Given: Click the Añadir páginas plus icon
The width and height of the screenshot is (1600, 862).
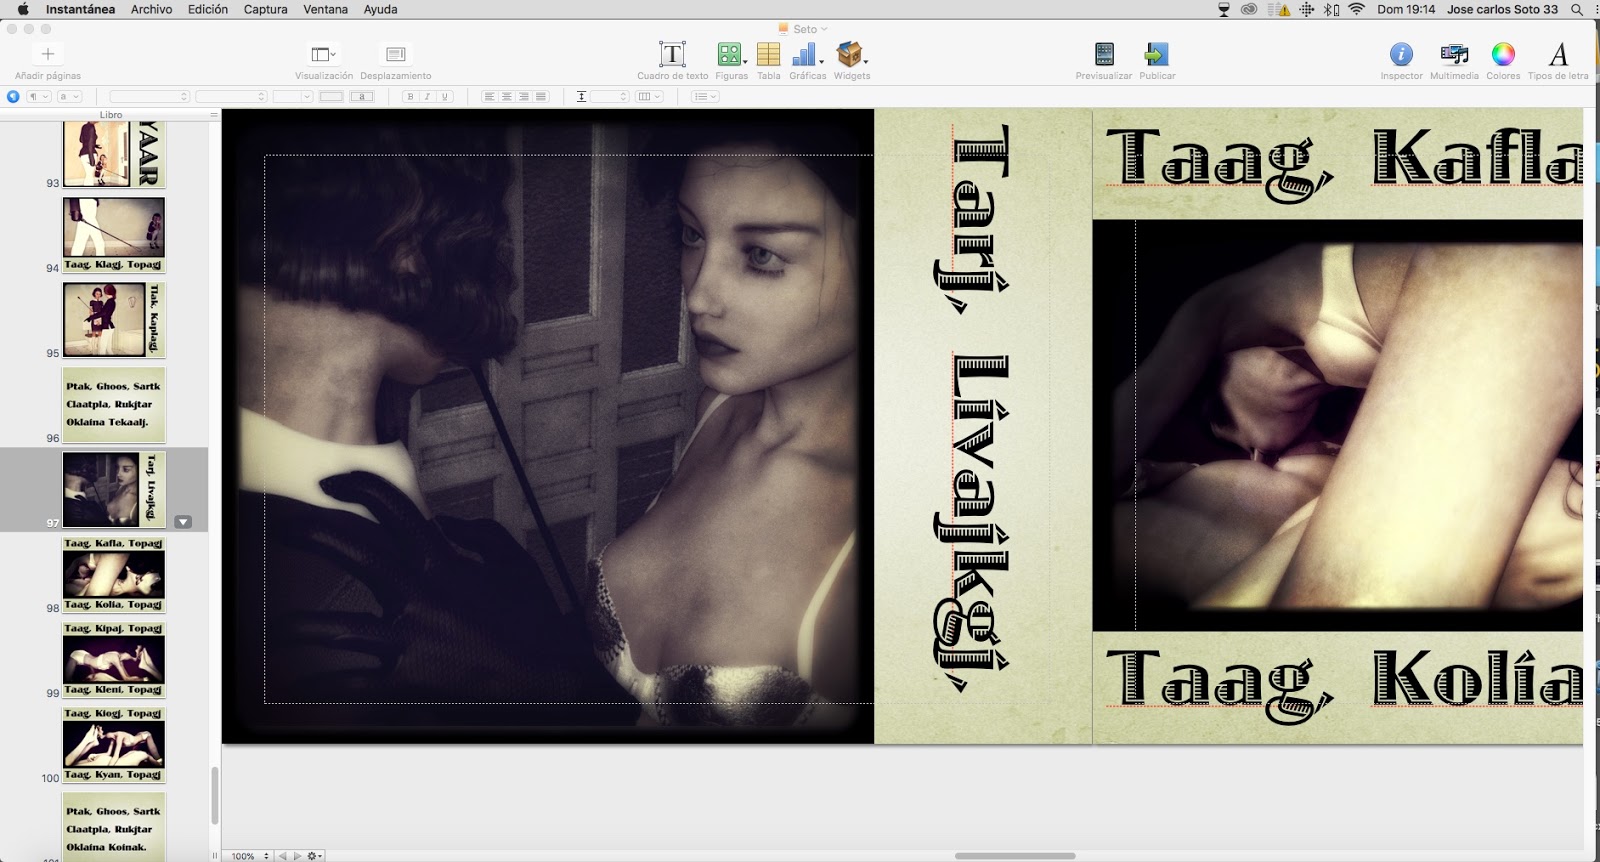Looking at the screenshot, I should point(47,54).
